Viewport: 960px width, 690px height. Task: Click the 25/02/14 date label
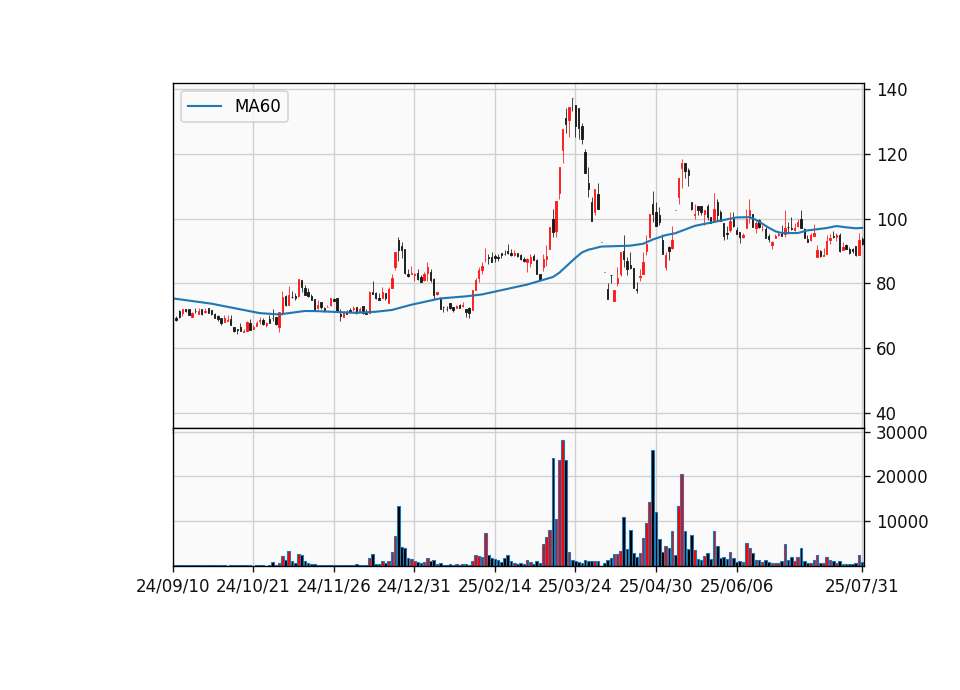tap(495, 586)
